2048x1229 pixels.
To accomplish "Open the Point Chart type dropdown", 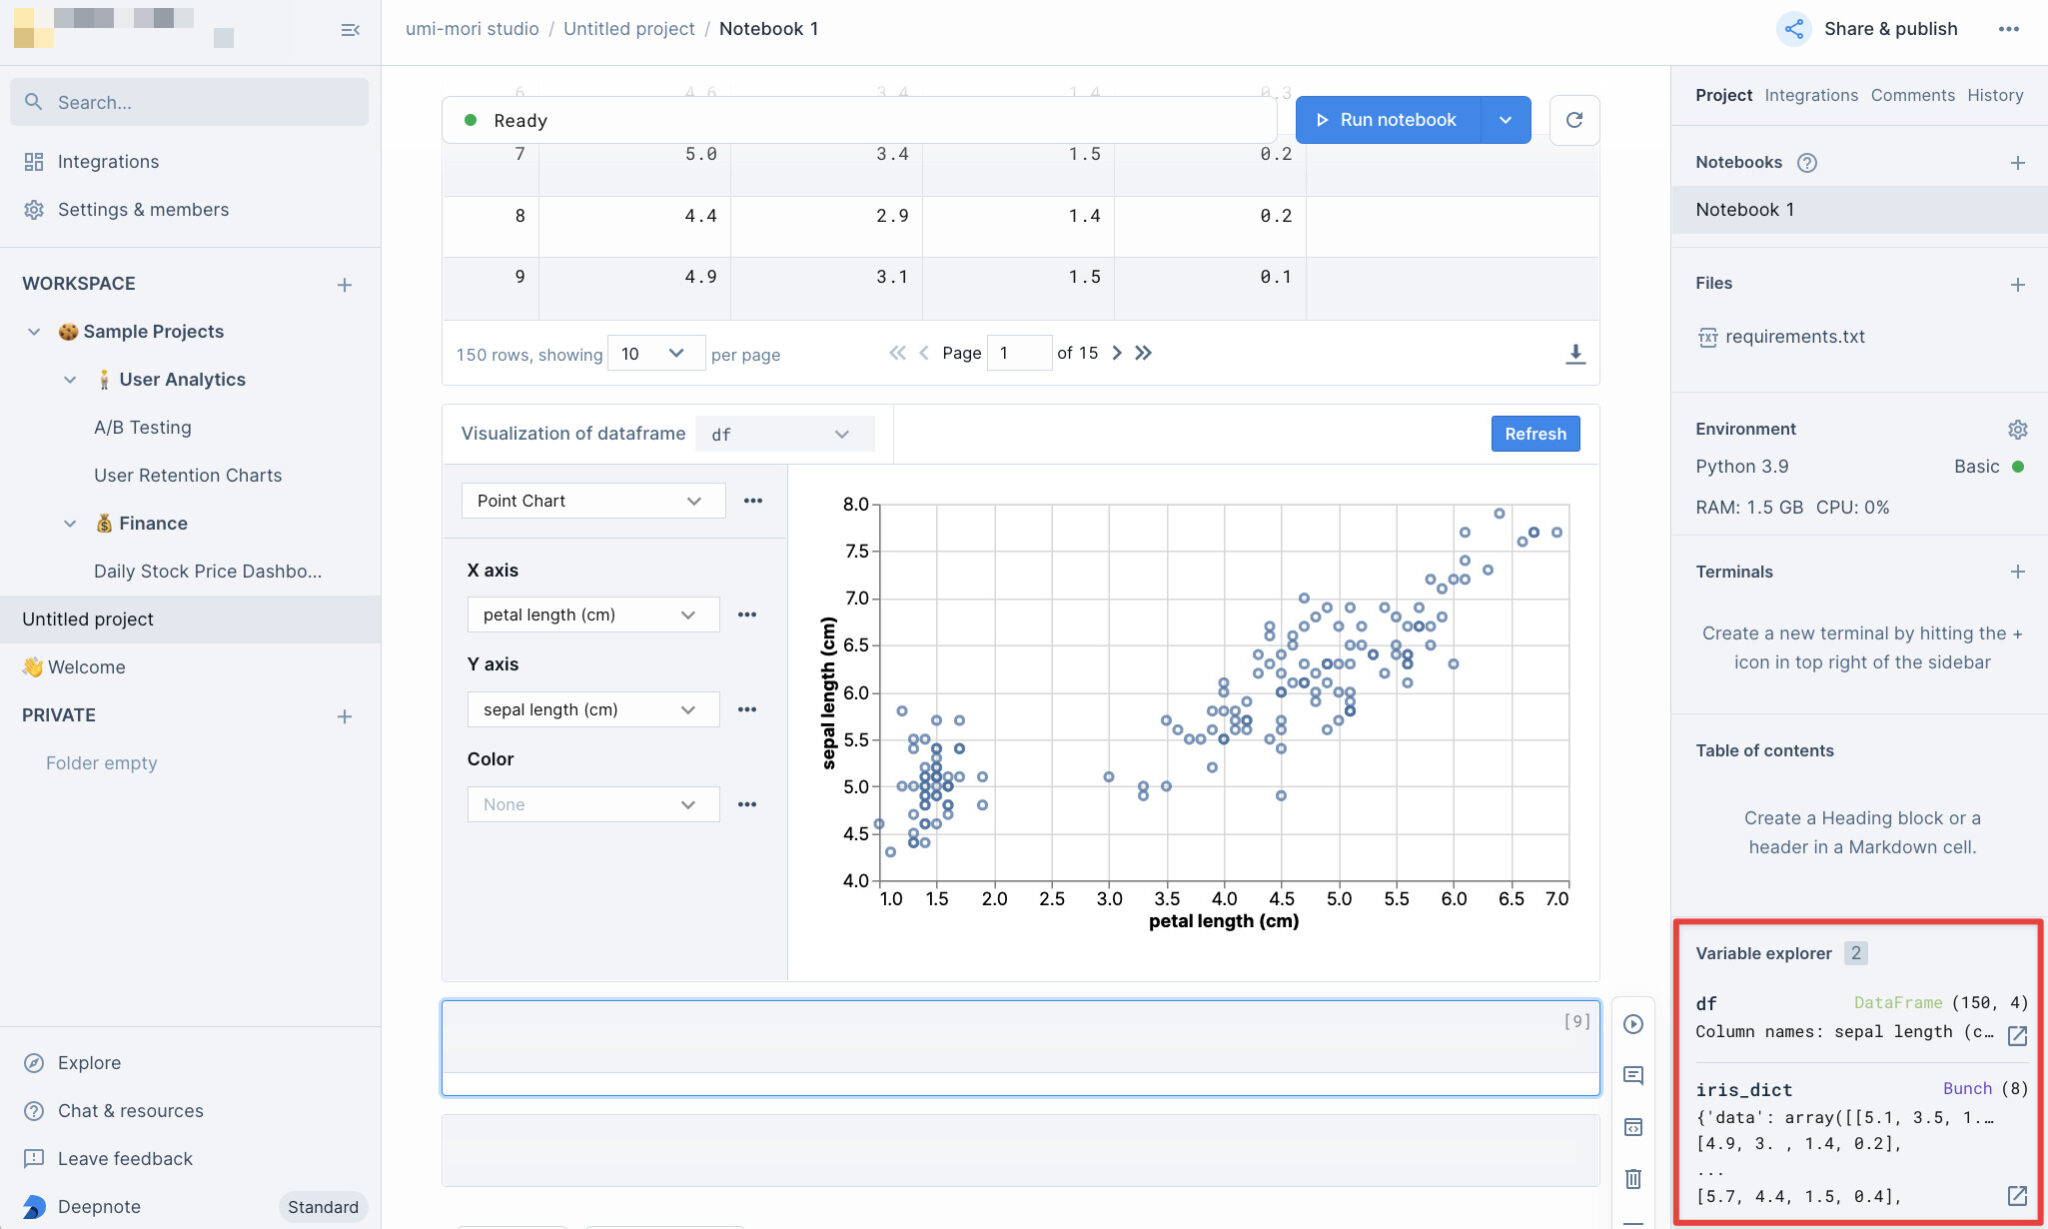I will (592, 501).
